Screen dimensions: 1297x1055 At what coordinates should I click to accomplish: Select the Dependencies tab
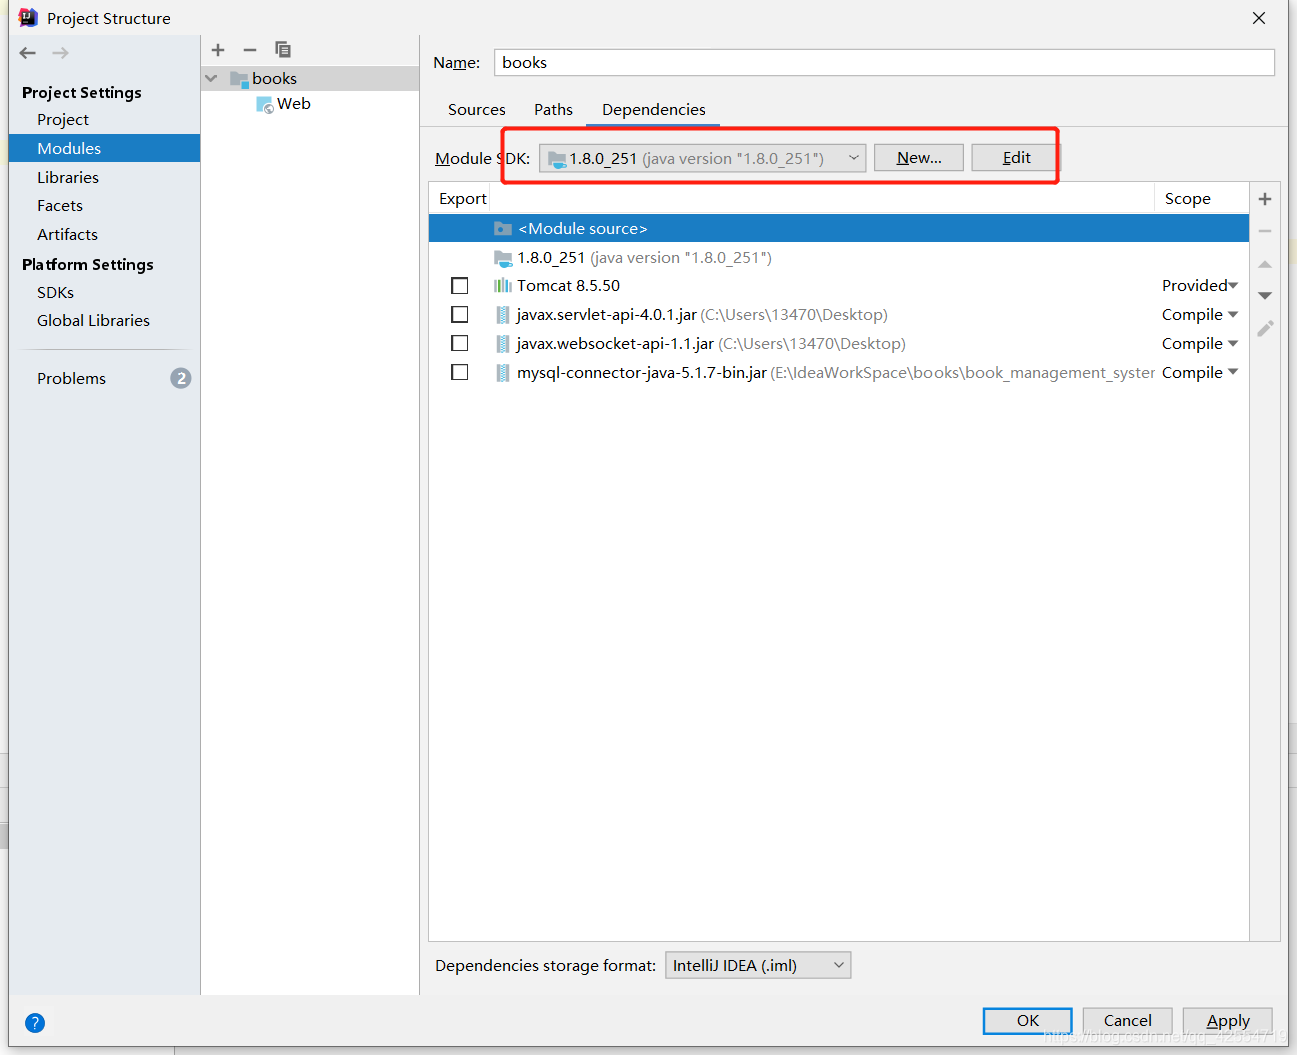pyautogui.click(x=654, y=110)
